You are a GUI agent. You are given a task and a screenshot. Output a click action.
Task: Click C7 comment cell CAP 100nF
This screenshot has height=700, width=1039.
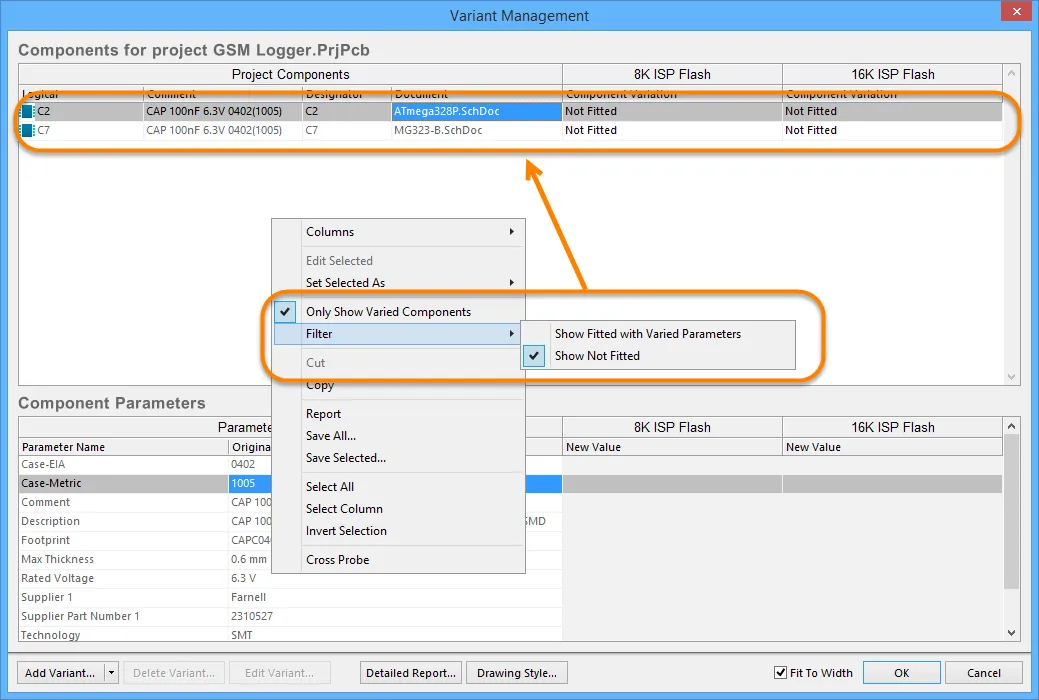pos(223,131)
